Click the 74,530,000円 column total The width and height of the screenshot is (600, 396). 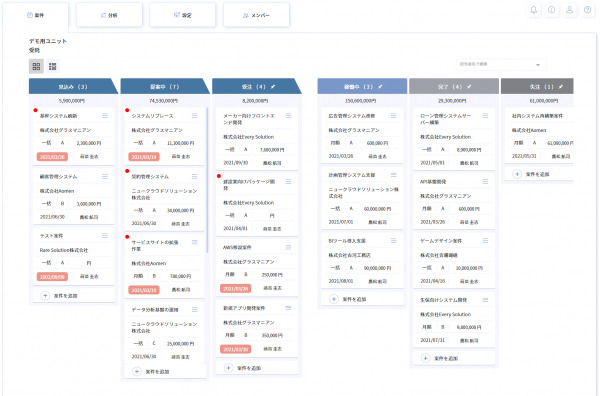(163, 101)
